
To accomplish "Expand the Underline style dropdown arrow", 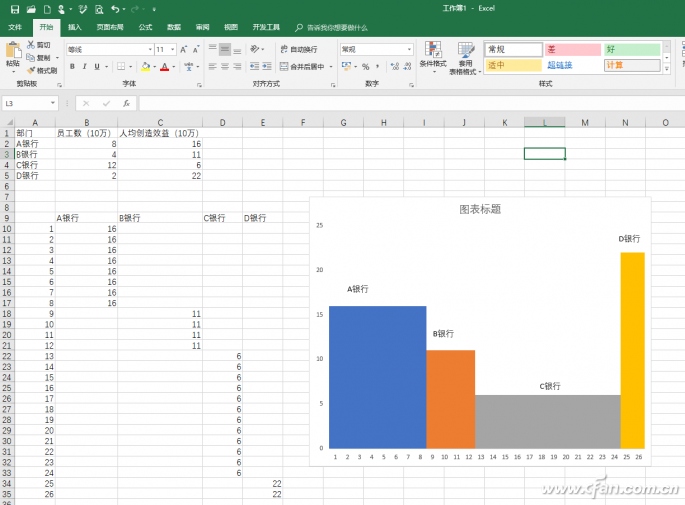I will pos(106,66).
